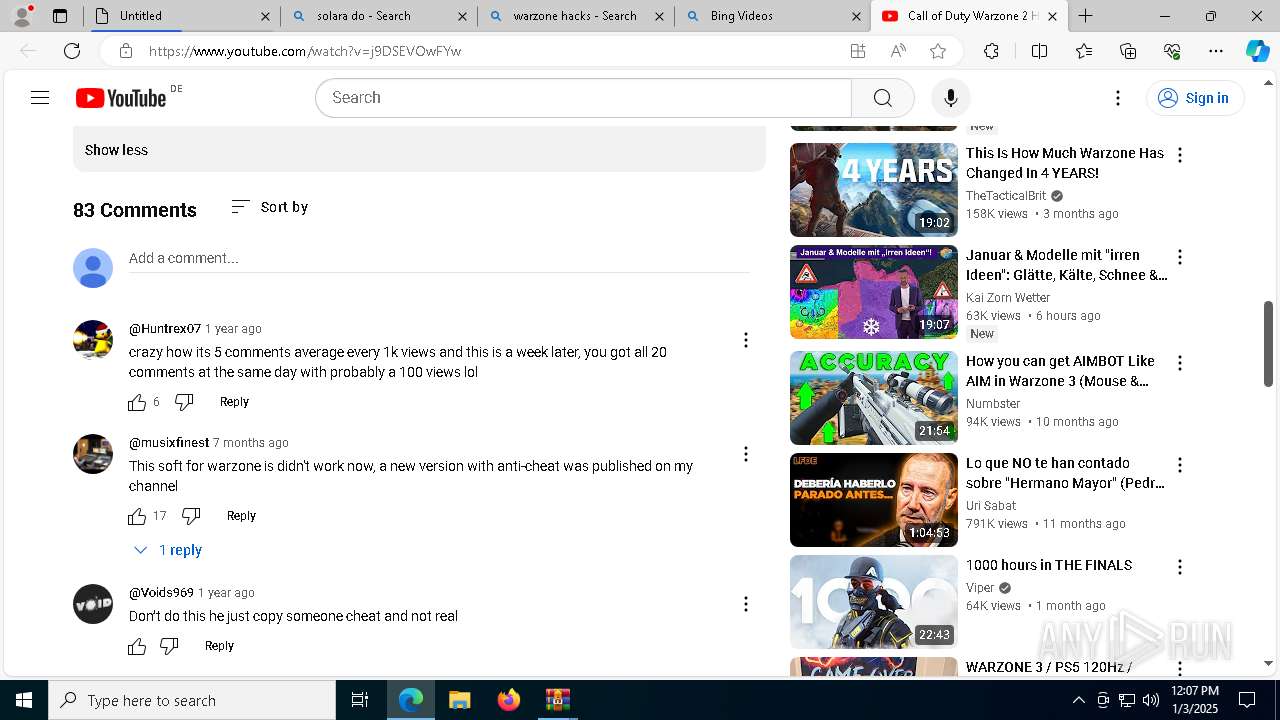The width and height of the screenshot is (1280, 720).
Task: Play the '4 YEARS' Warzone thumbnail
Action: [874, 190]
